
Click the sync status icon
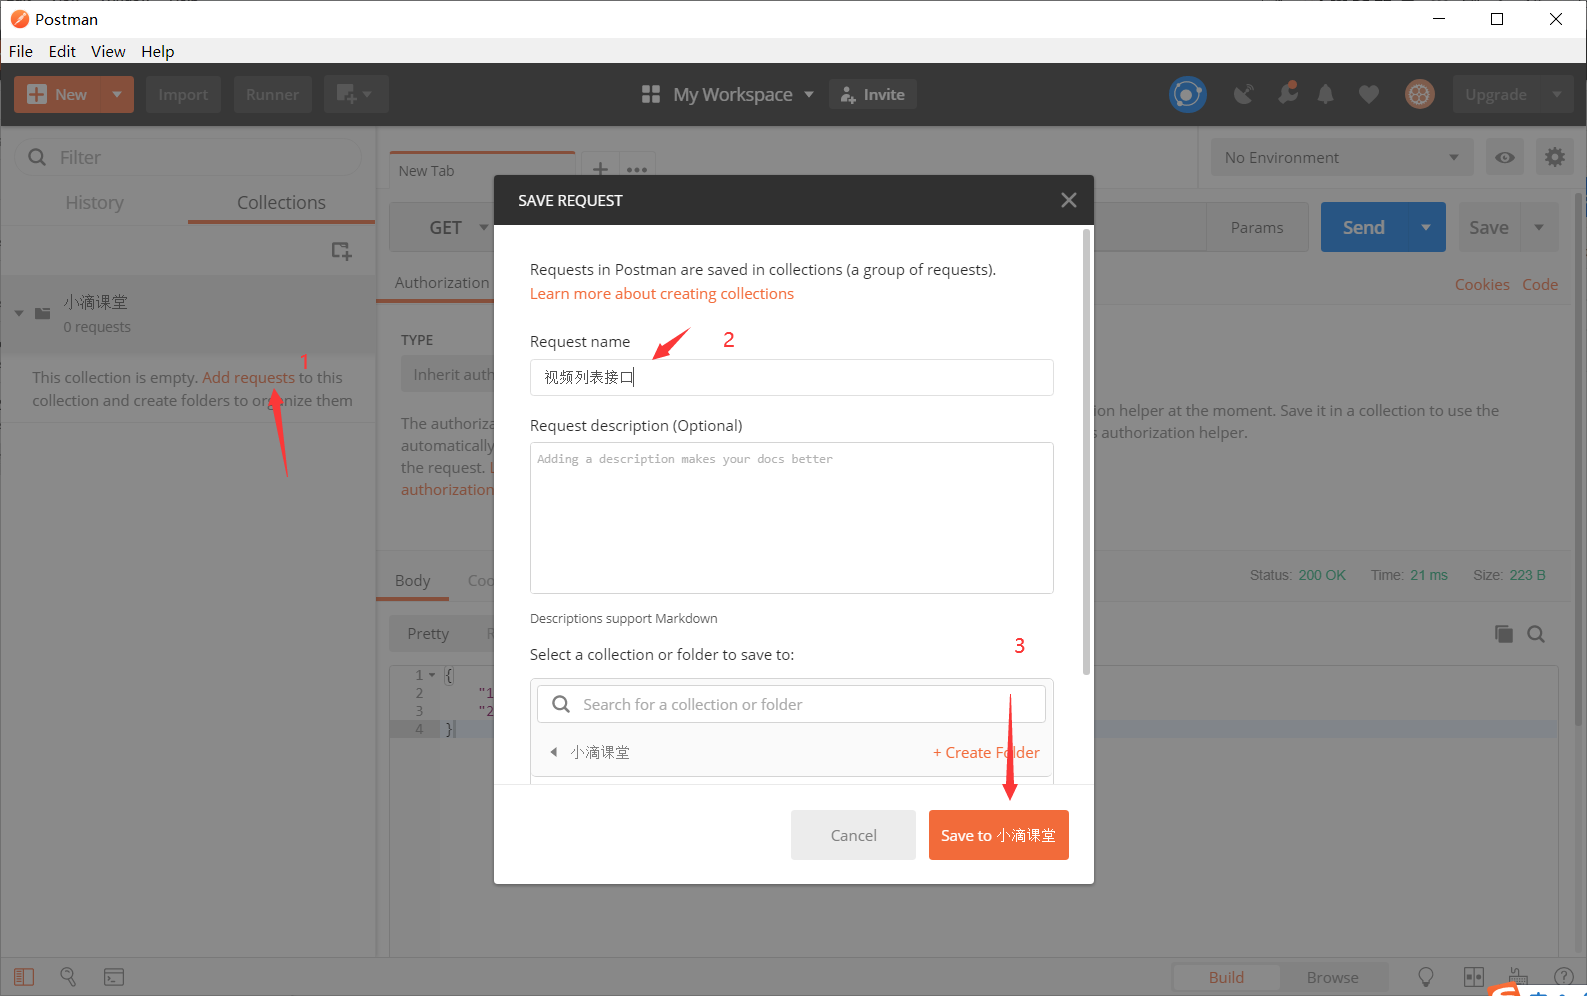click(x=1187, y=94)
